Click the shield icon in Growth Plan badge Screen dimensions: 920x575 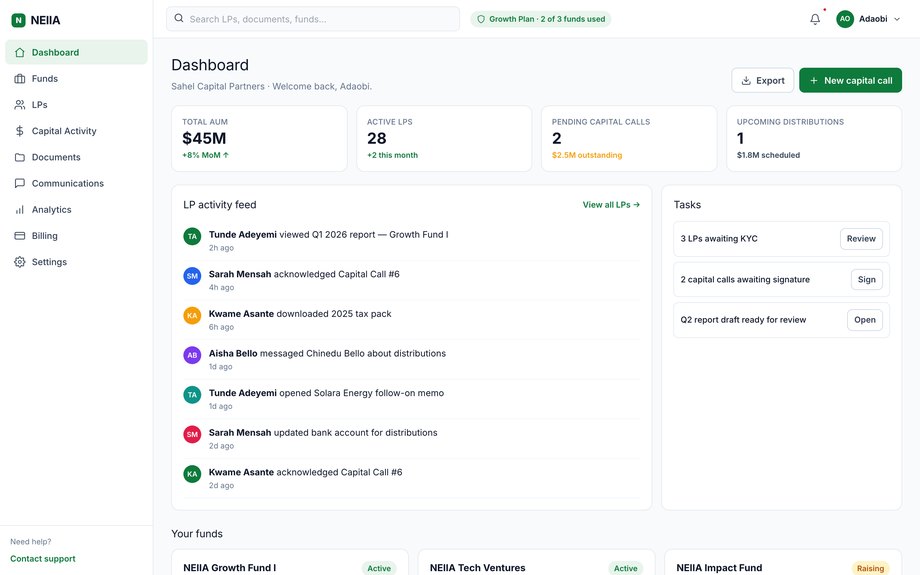pos(481,19)
